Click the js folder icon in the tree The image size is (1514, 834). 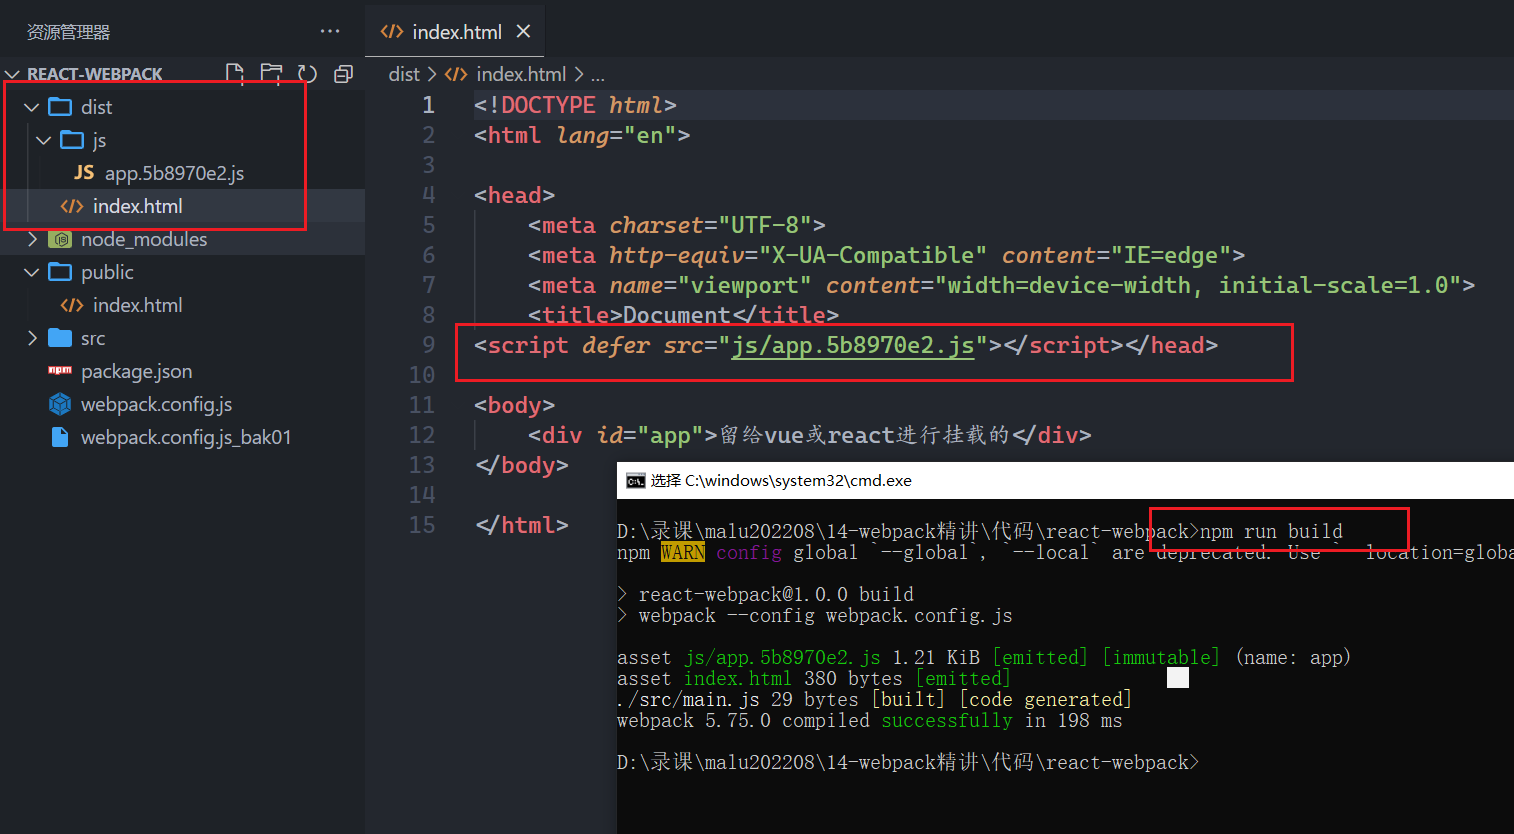pyautogui.click(x=72, y=139)
